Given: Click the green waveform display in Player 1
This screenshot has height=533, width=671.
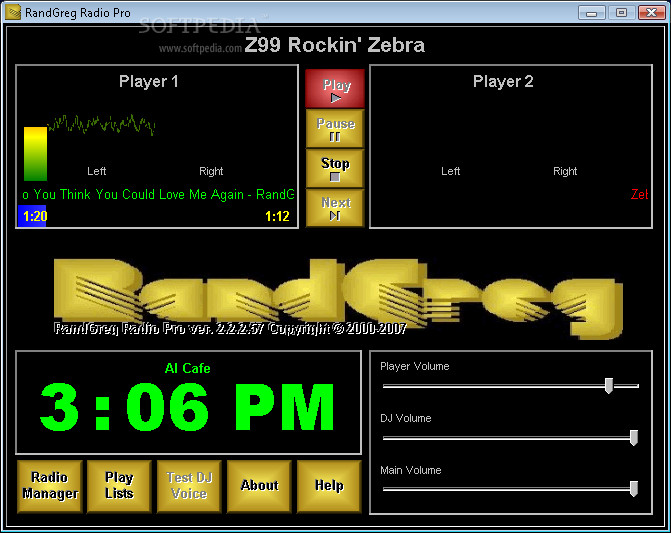Looking at the screenshot, I should (101, 124).
